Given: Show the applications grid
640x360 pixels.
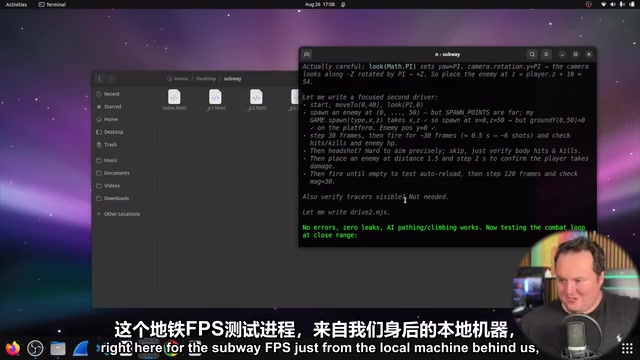Looking at the screenshot, I should coord(627,348).
